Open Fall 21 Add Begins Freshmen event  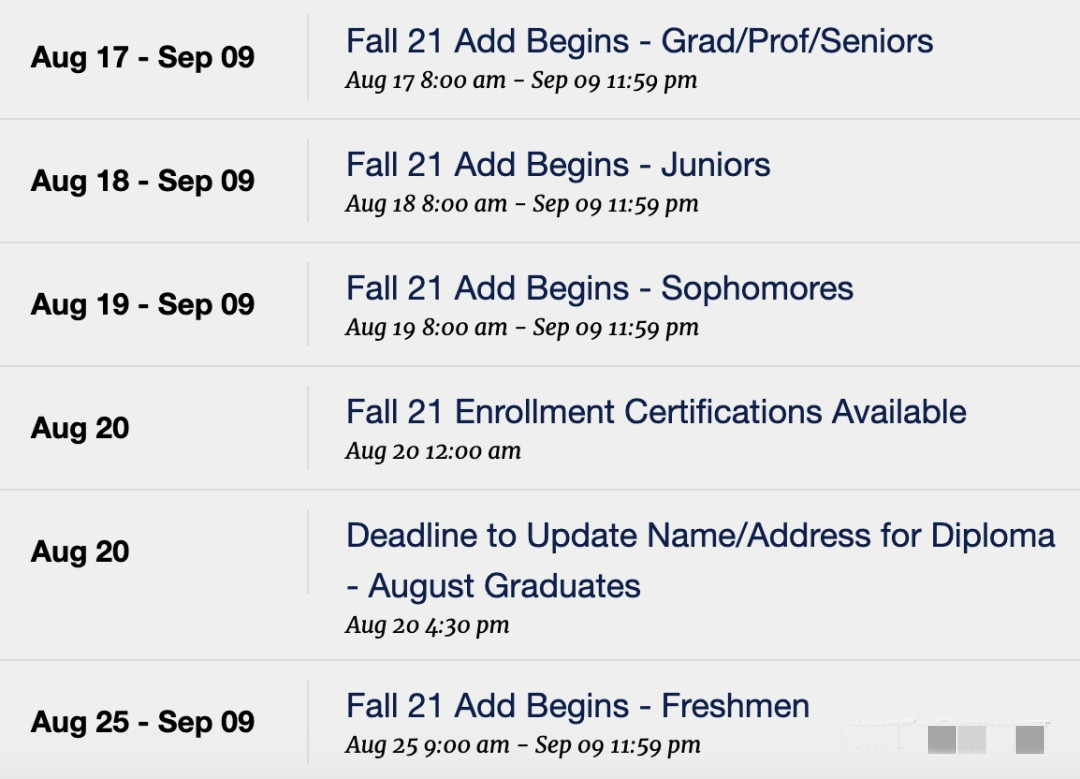pos(577,706)
